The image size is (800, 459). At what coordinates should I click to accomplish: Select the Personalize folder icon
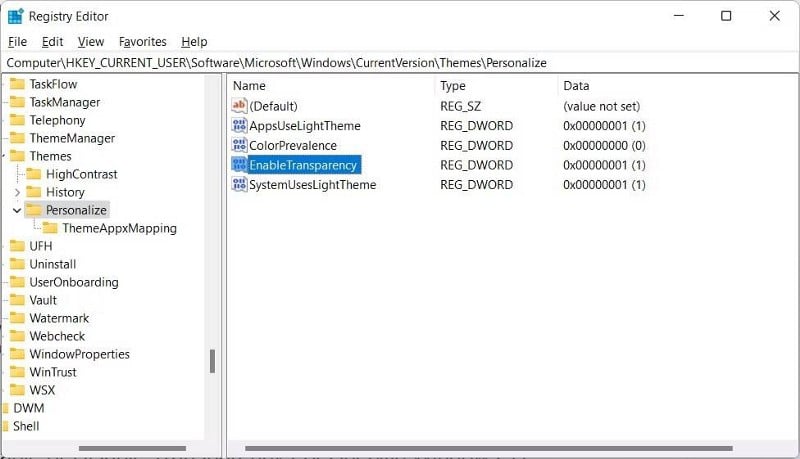pyautogui.click(x=34, y=210)
